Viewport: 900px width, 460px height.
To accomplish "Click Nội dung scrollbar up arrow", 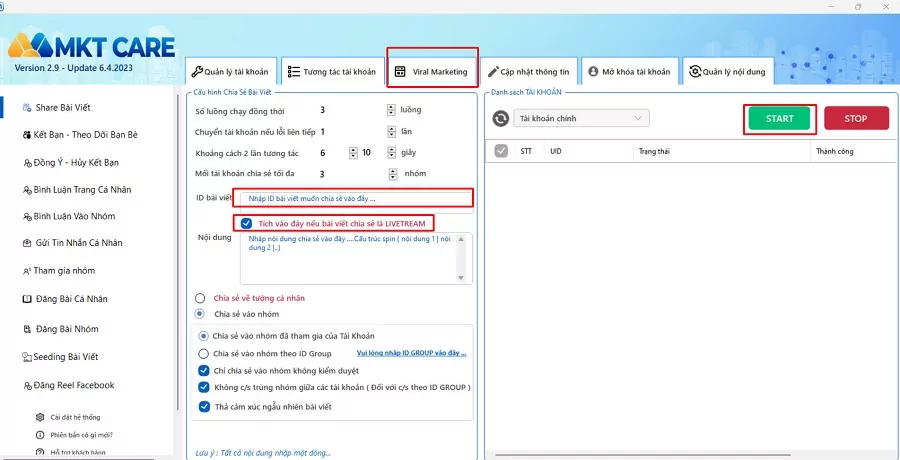I will pyautogui.click(x=461, y=239).
